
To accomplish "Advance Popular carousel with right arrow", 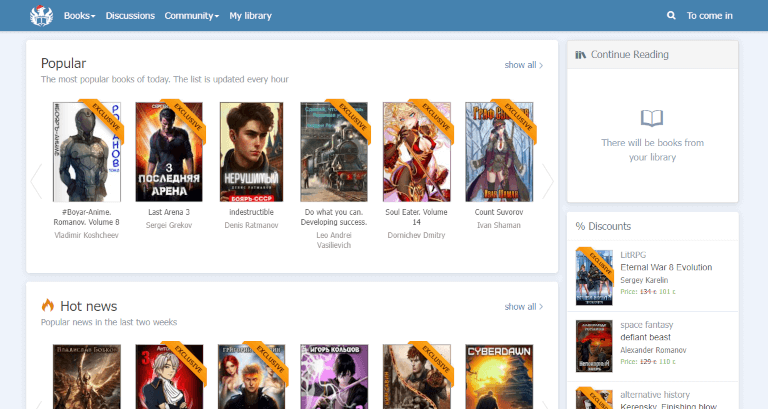I will (x=548, y=181).
